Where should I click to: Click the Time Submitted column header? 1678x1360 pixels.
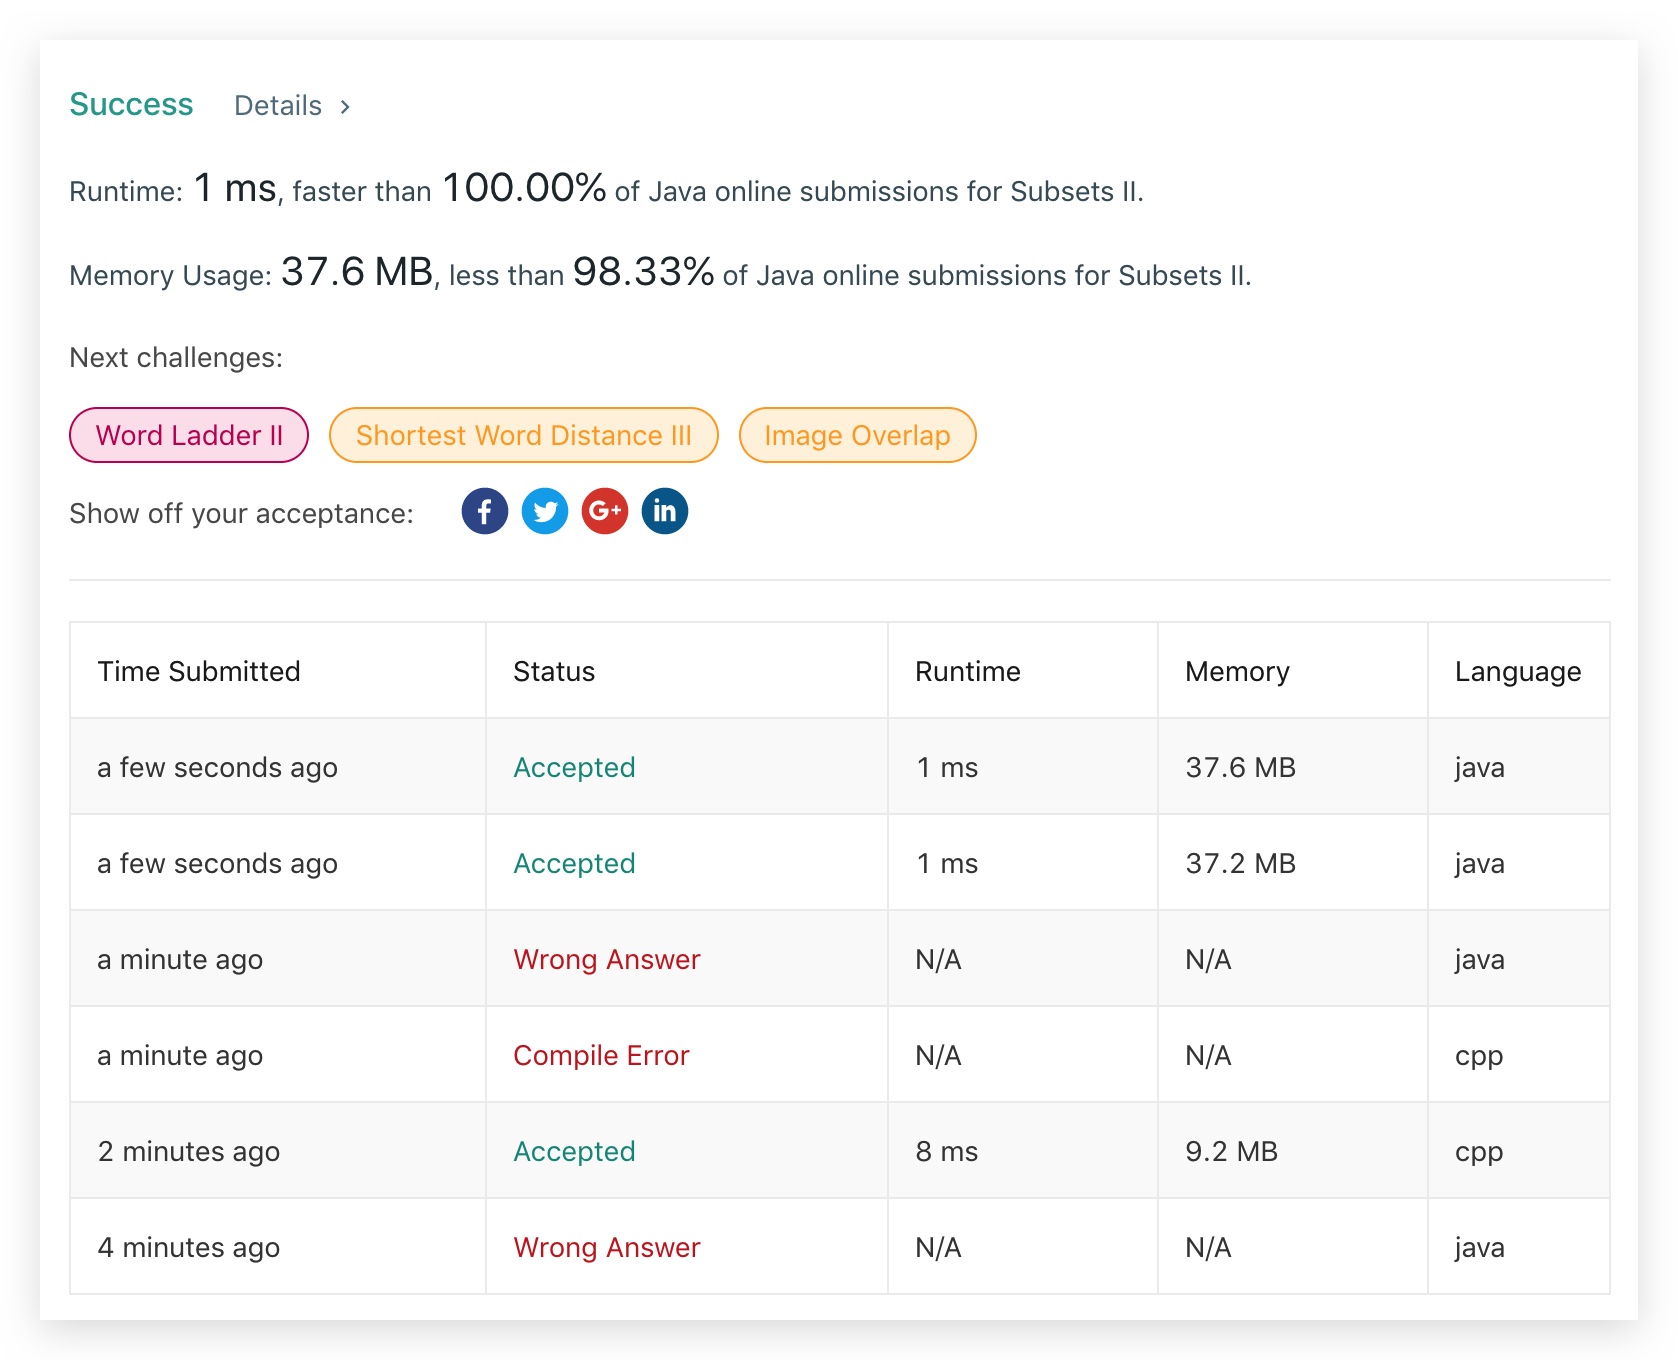(x=199, y=671)
